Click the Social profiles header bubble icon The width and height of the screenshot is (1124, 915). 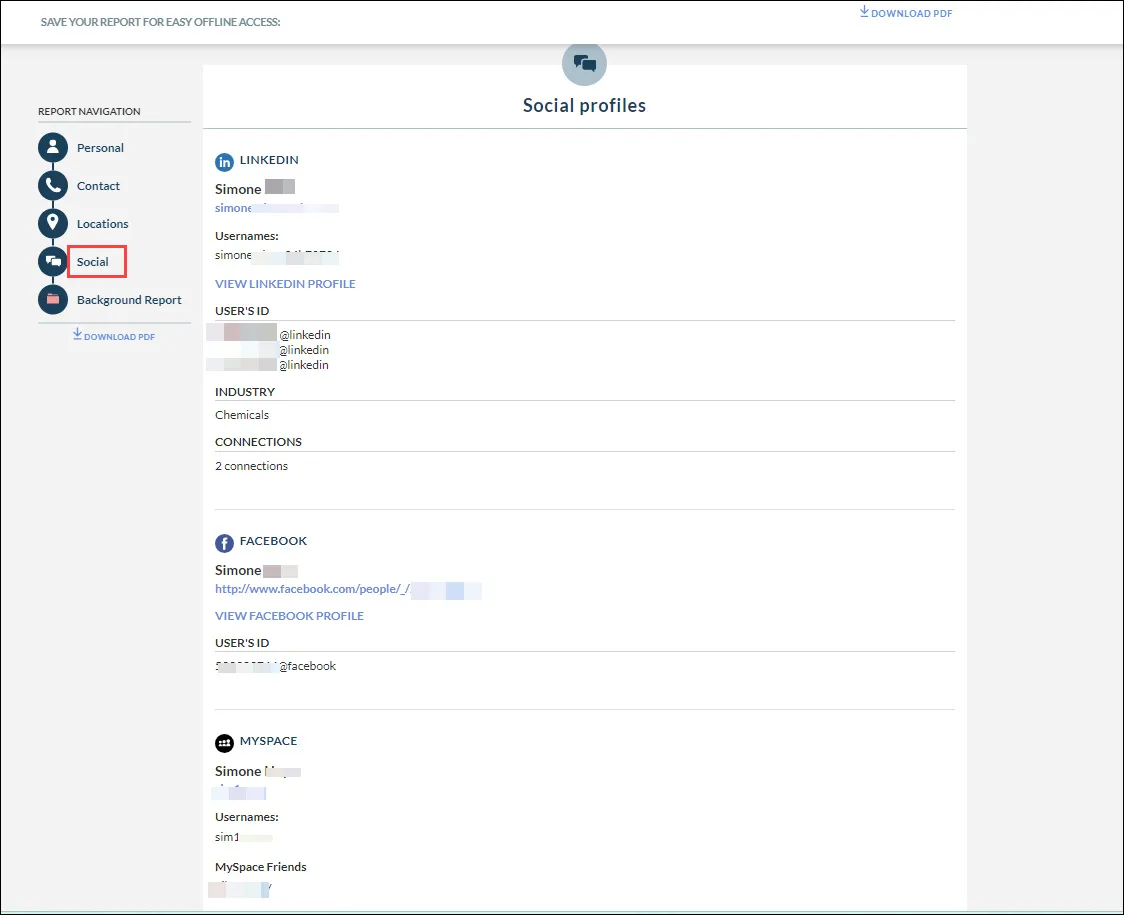[584, 63]
